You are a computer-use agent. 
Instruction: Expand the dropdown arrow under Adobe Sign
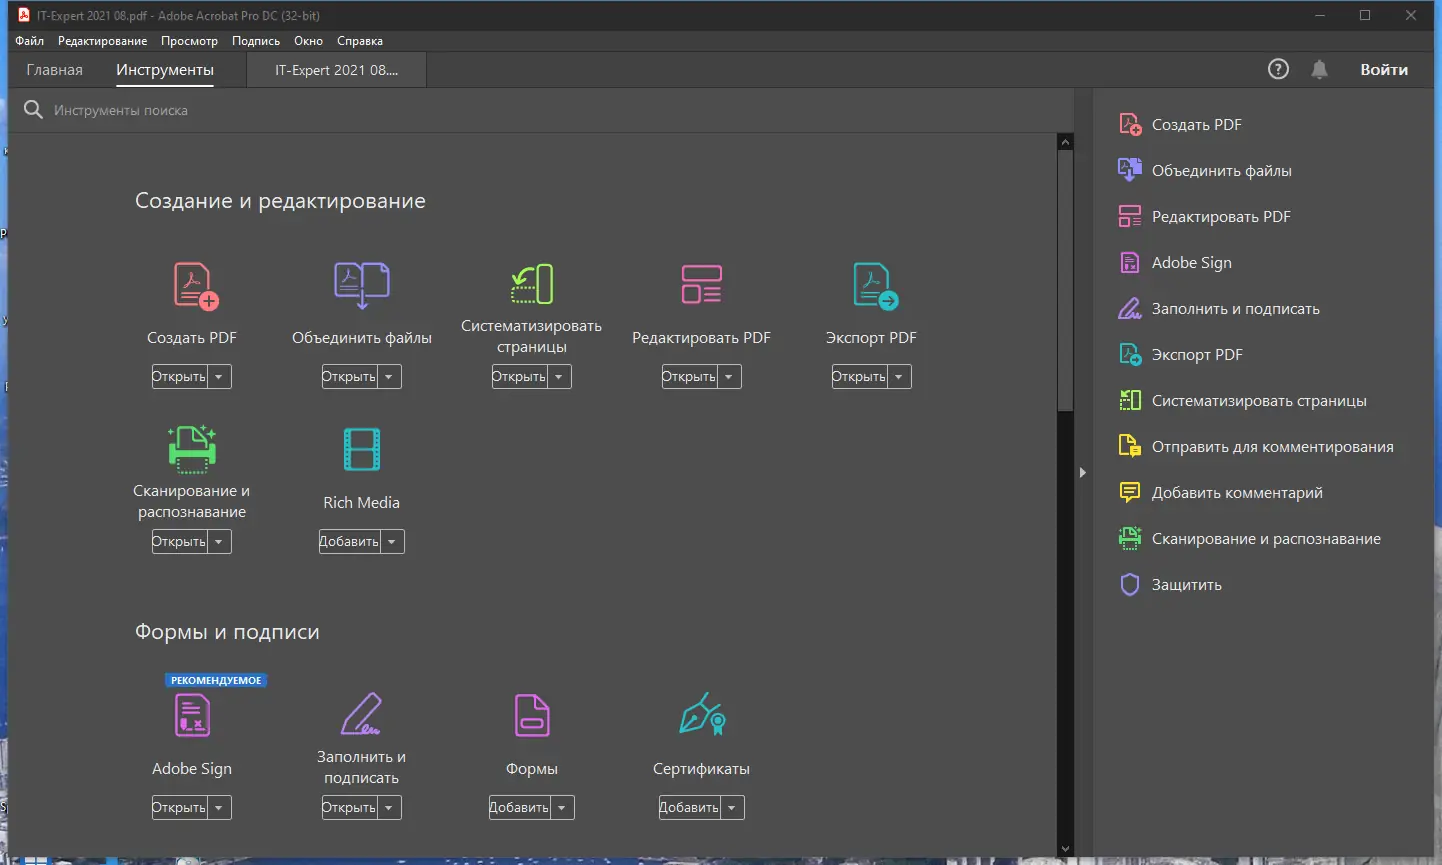219,808
